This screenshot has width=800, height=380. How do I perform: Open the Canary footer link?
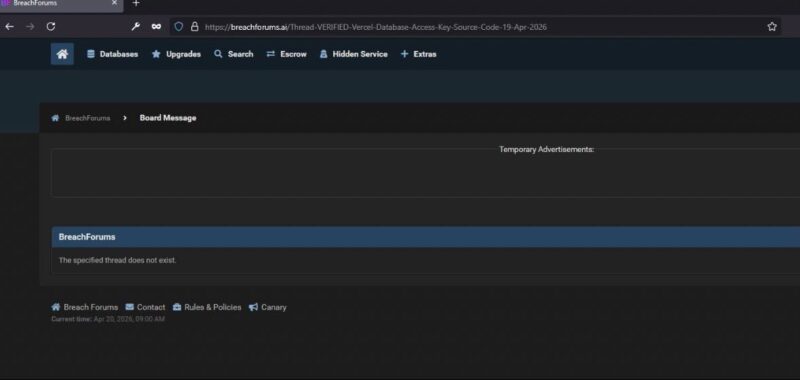click(268, 307)
